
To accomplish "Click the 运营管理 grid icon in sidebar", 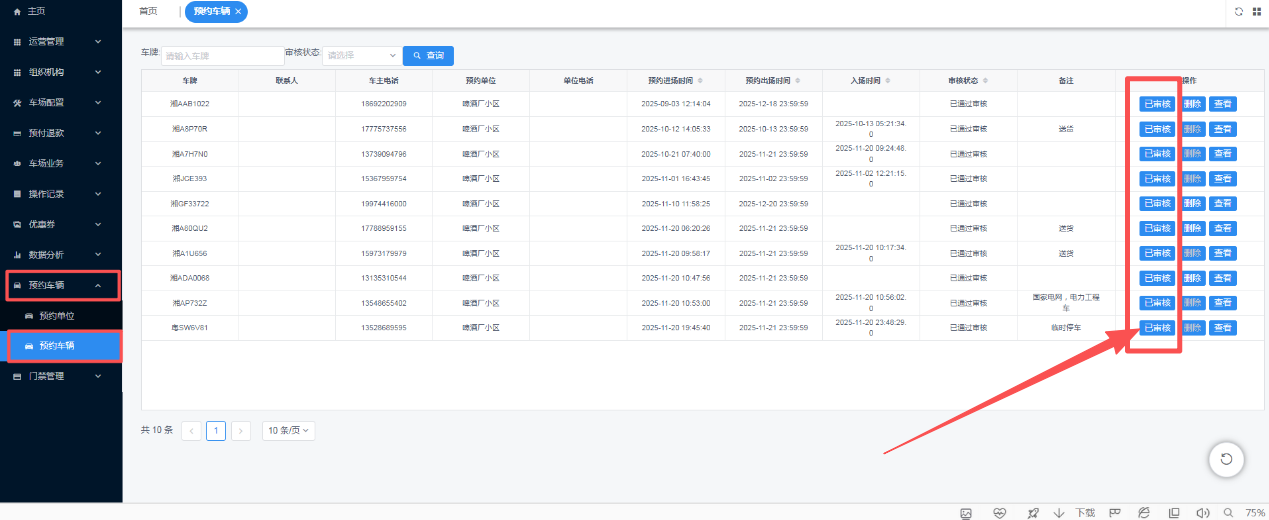I will tap(17, 42).
